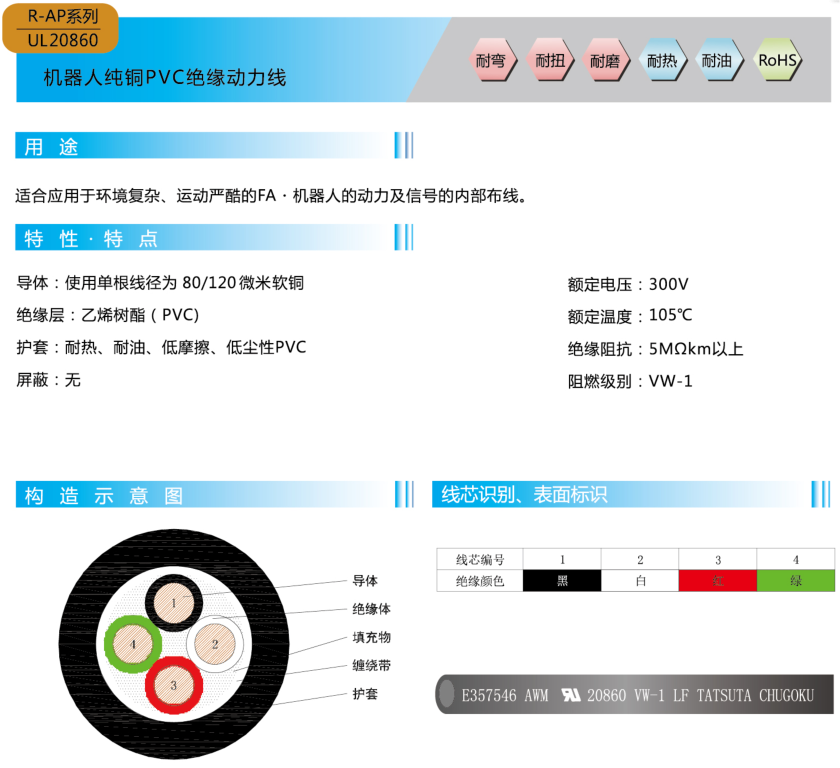Viewport: 840px width, 768px height.
Task: Click the 机器人纯铜PVC绝缘动力线 title
Action: pos(165,77)
